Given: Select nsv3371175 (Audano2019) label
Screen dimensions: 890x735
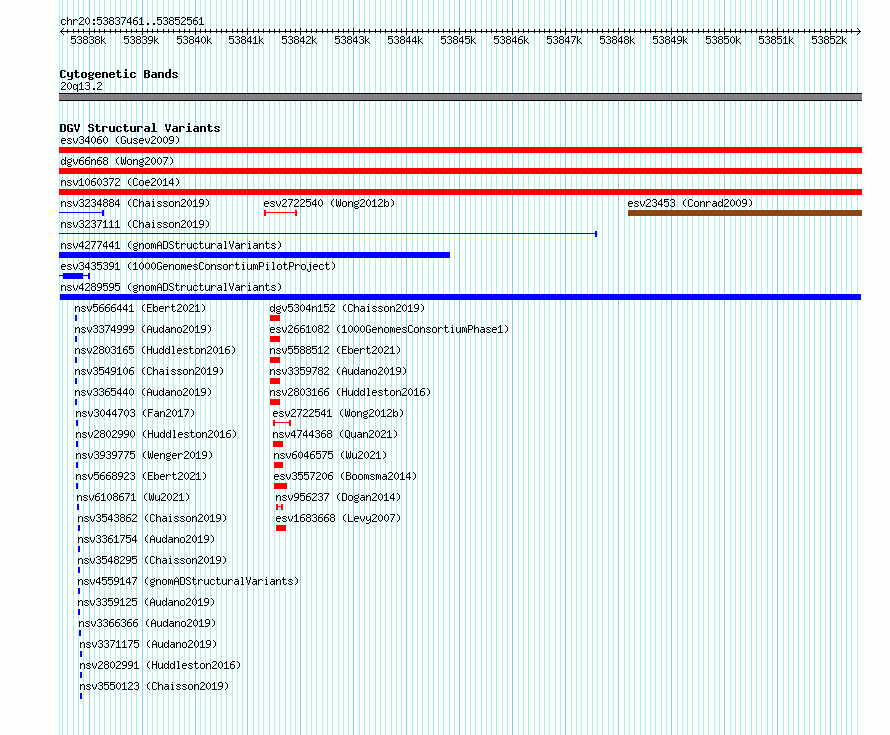Looking at the screenshot, I should [x=148, y=644].
